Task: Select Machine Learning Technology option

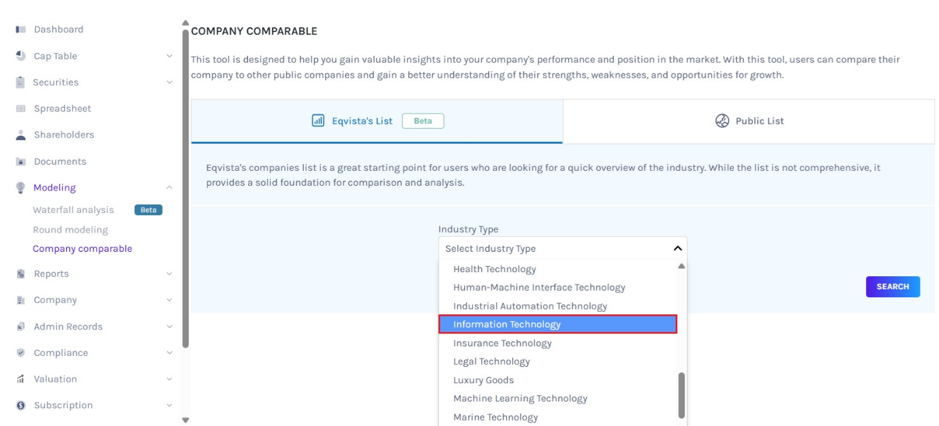Action: click(558, 398)
